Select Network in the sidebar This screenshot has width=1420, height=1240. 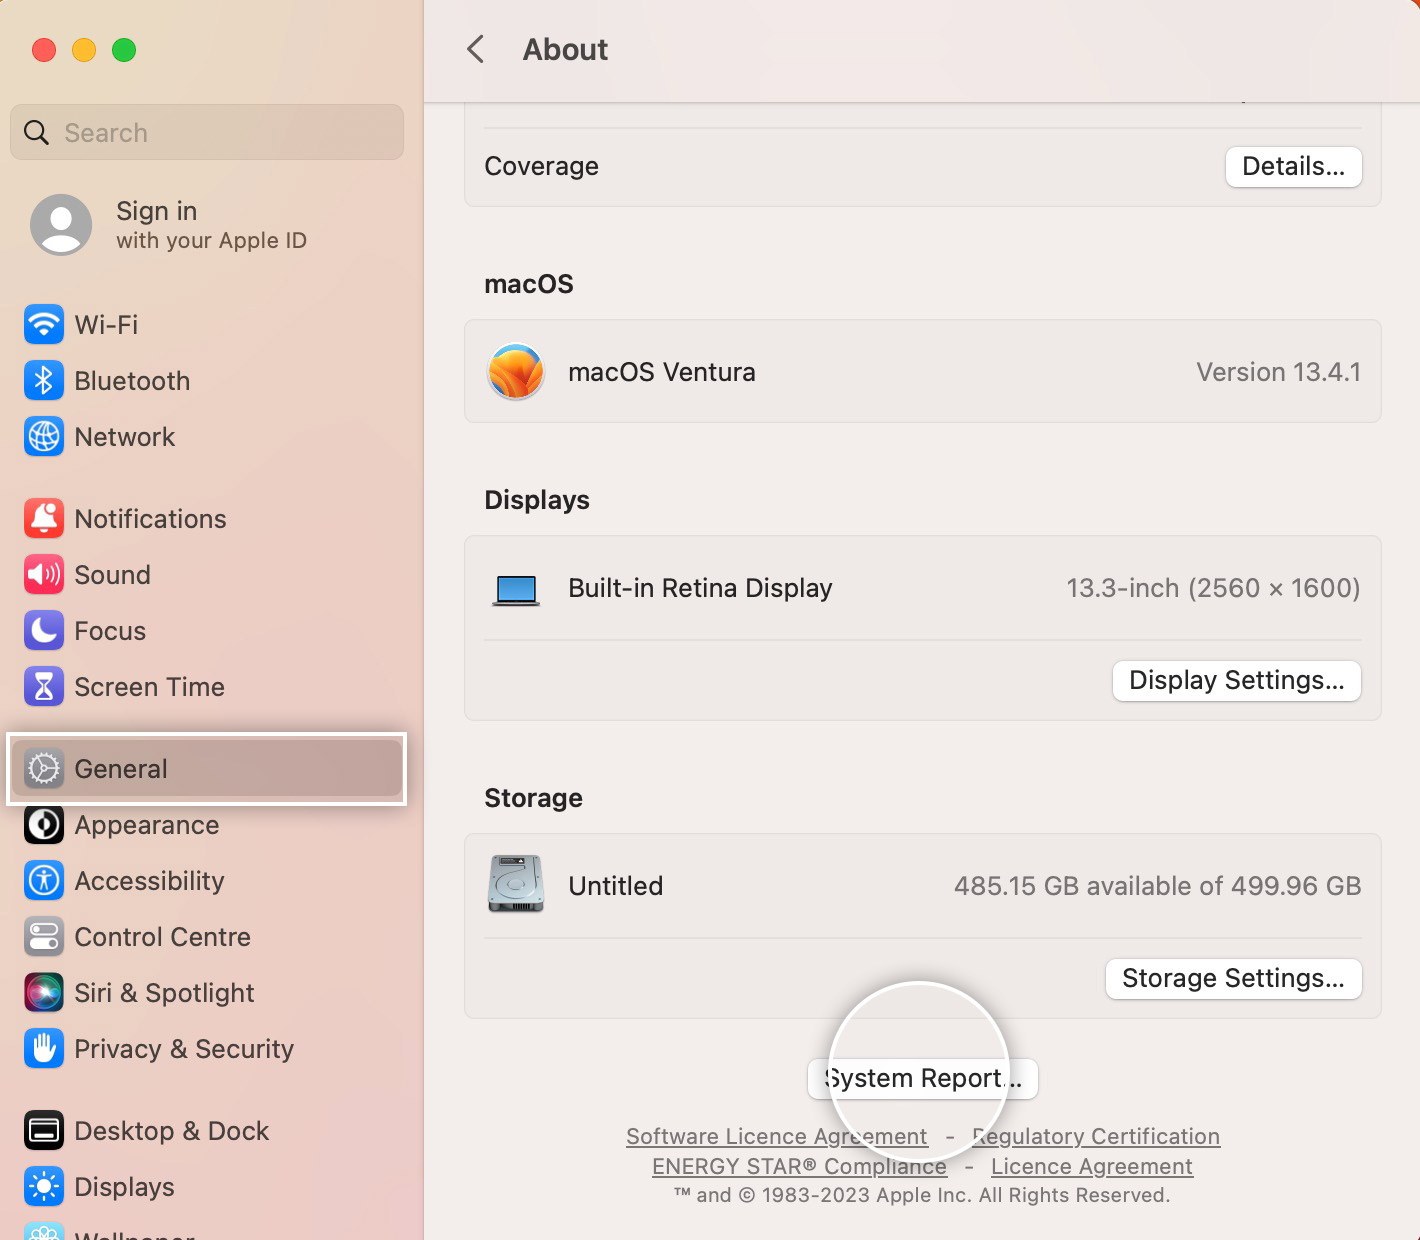207,436
